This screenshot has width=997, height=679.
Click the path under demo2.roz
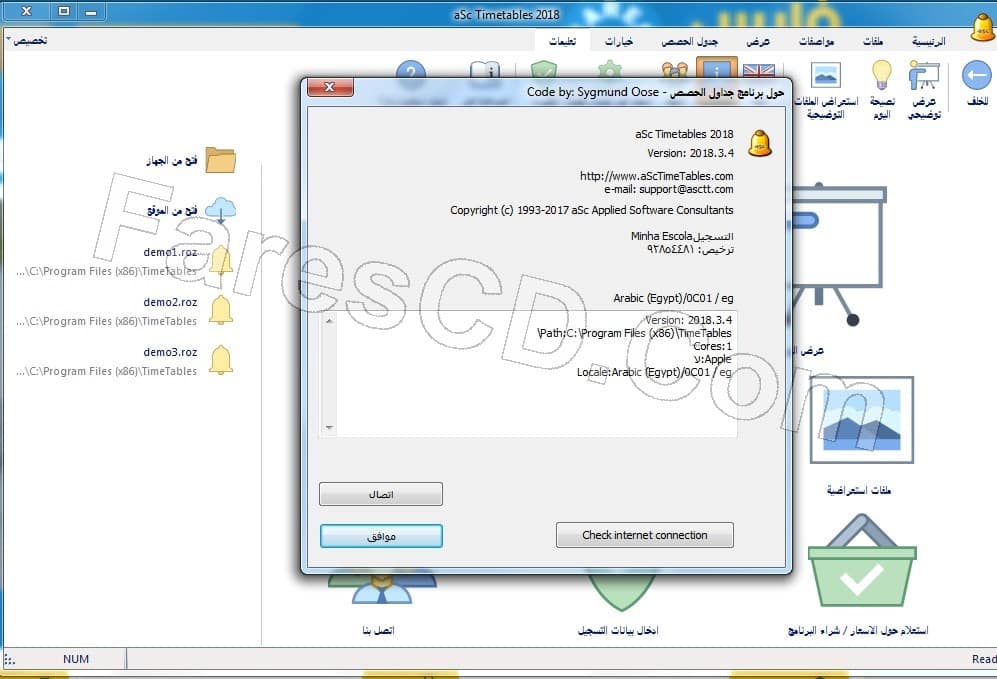pos(107,321)
